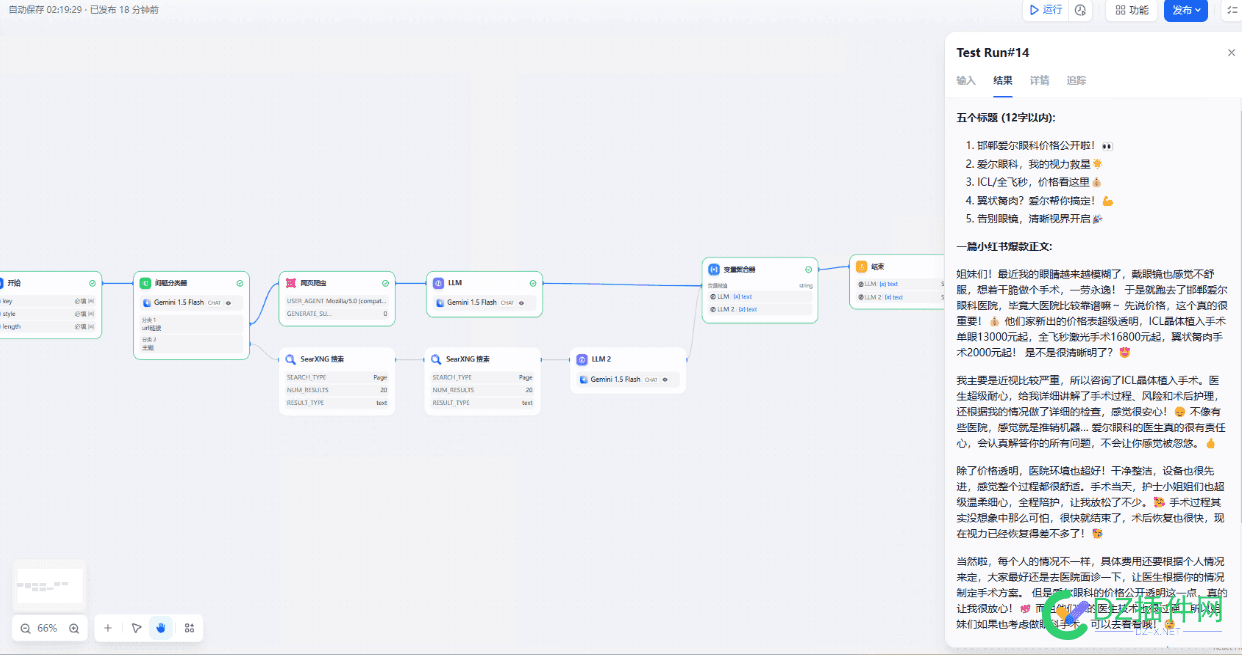
Task: Click the organize nodes layout icon
Action: click(x=189, y=628)
